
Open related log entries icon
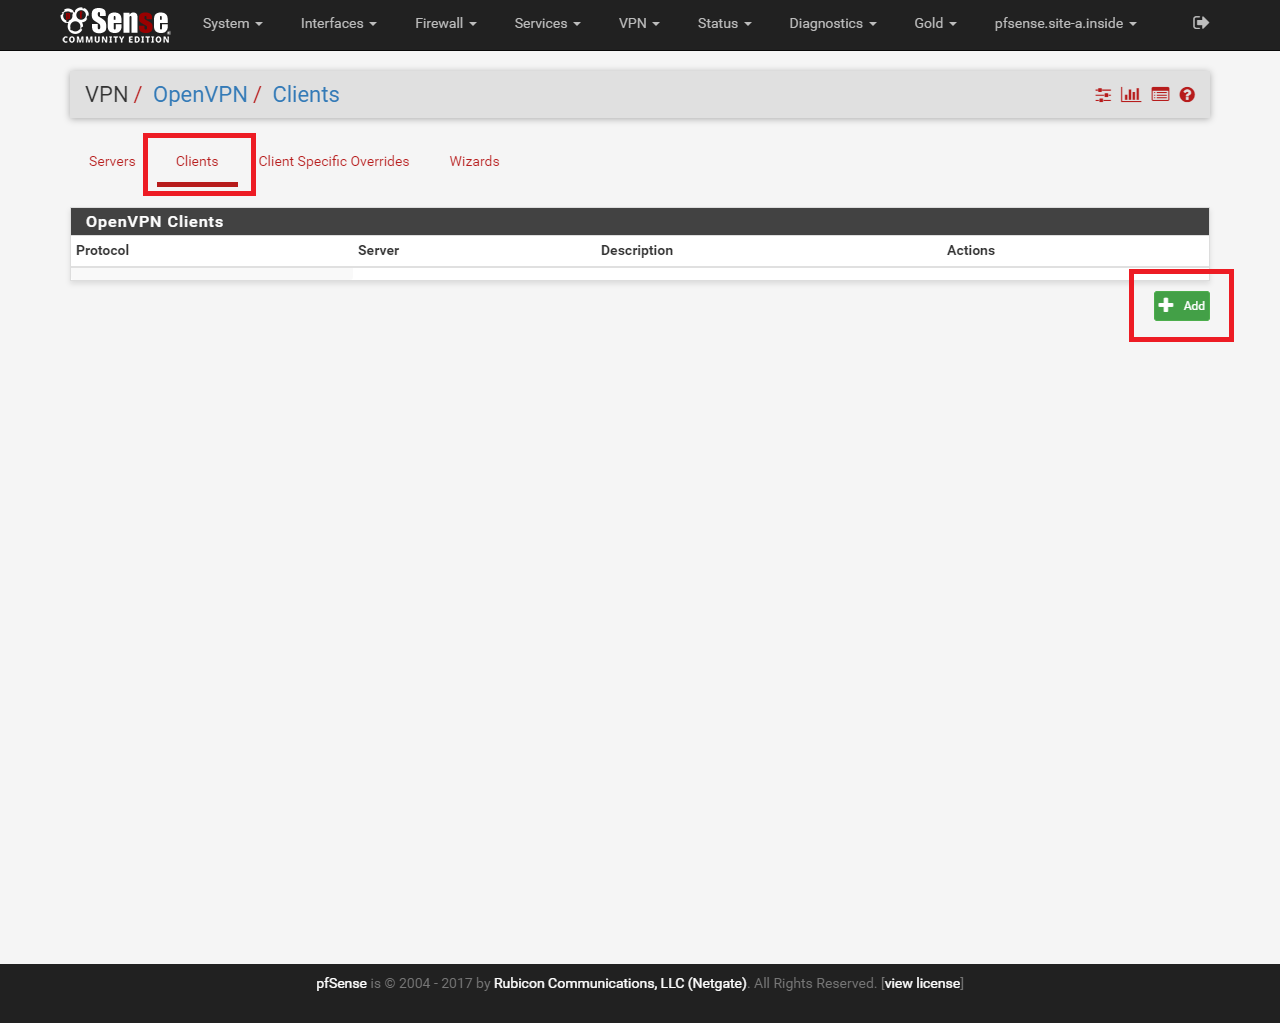(x=1160, y=95)
